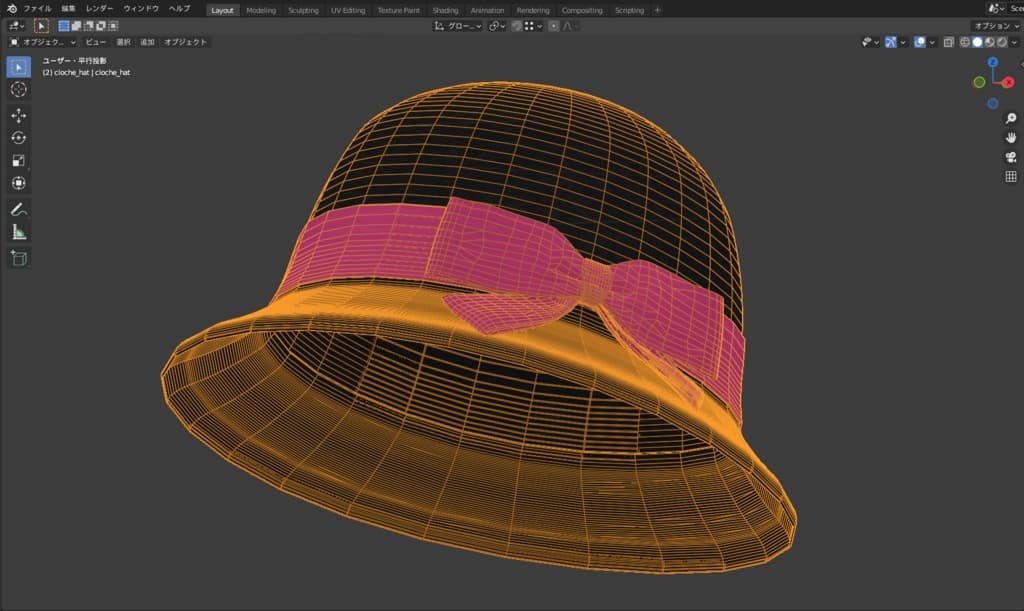Activate the Move tool
Screen dimensions: 1024x611
click(x=18, y=115)
